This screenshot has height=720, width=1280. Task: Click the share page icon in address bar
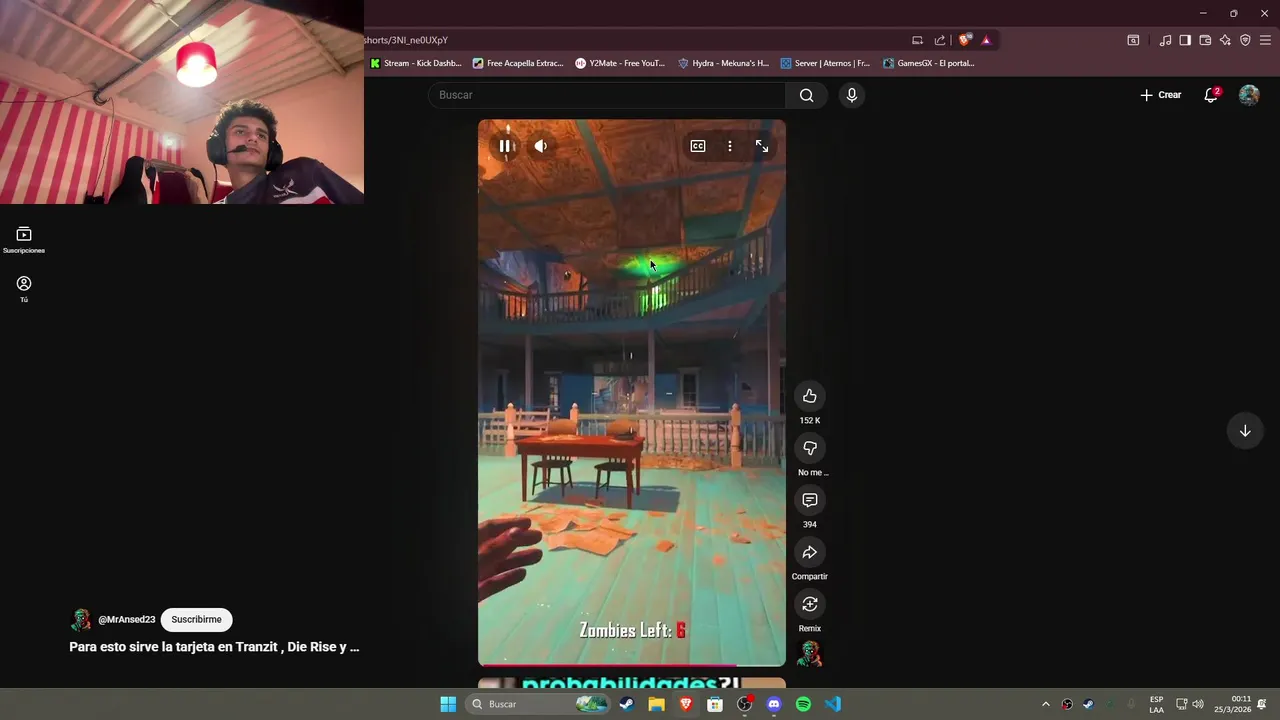[x=940, y=40]
